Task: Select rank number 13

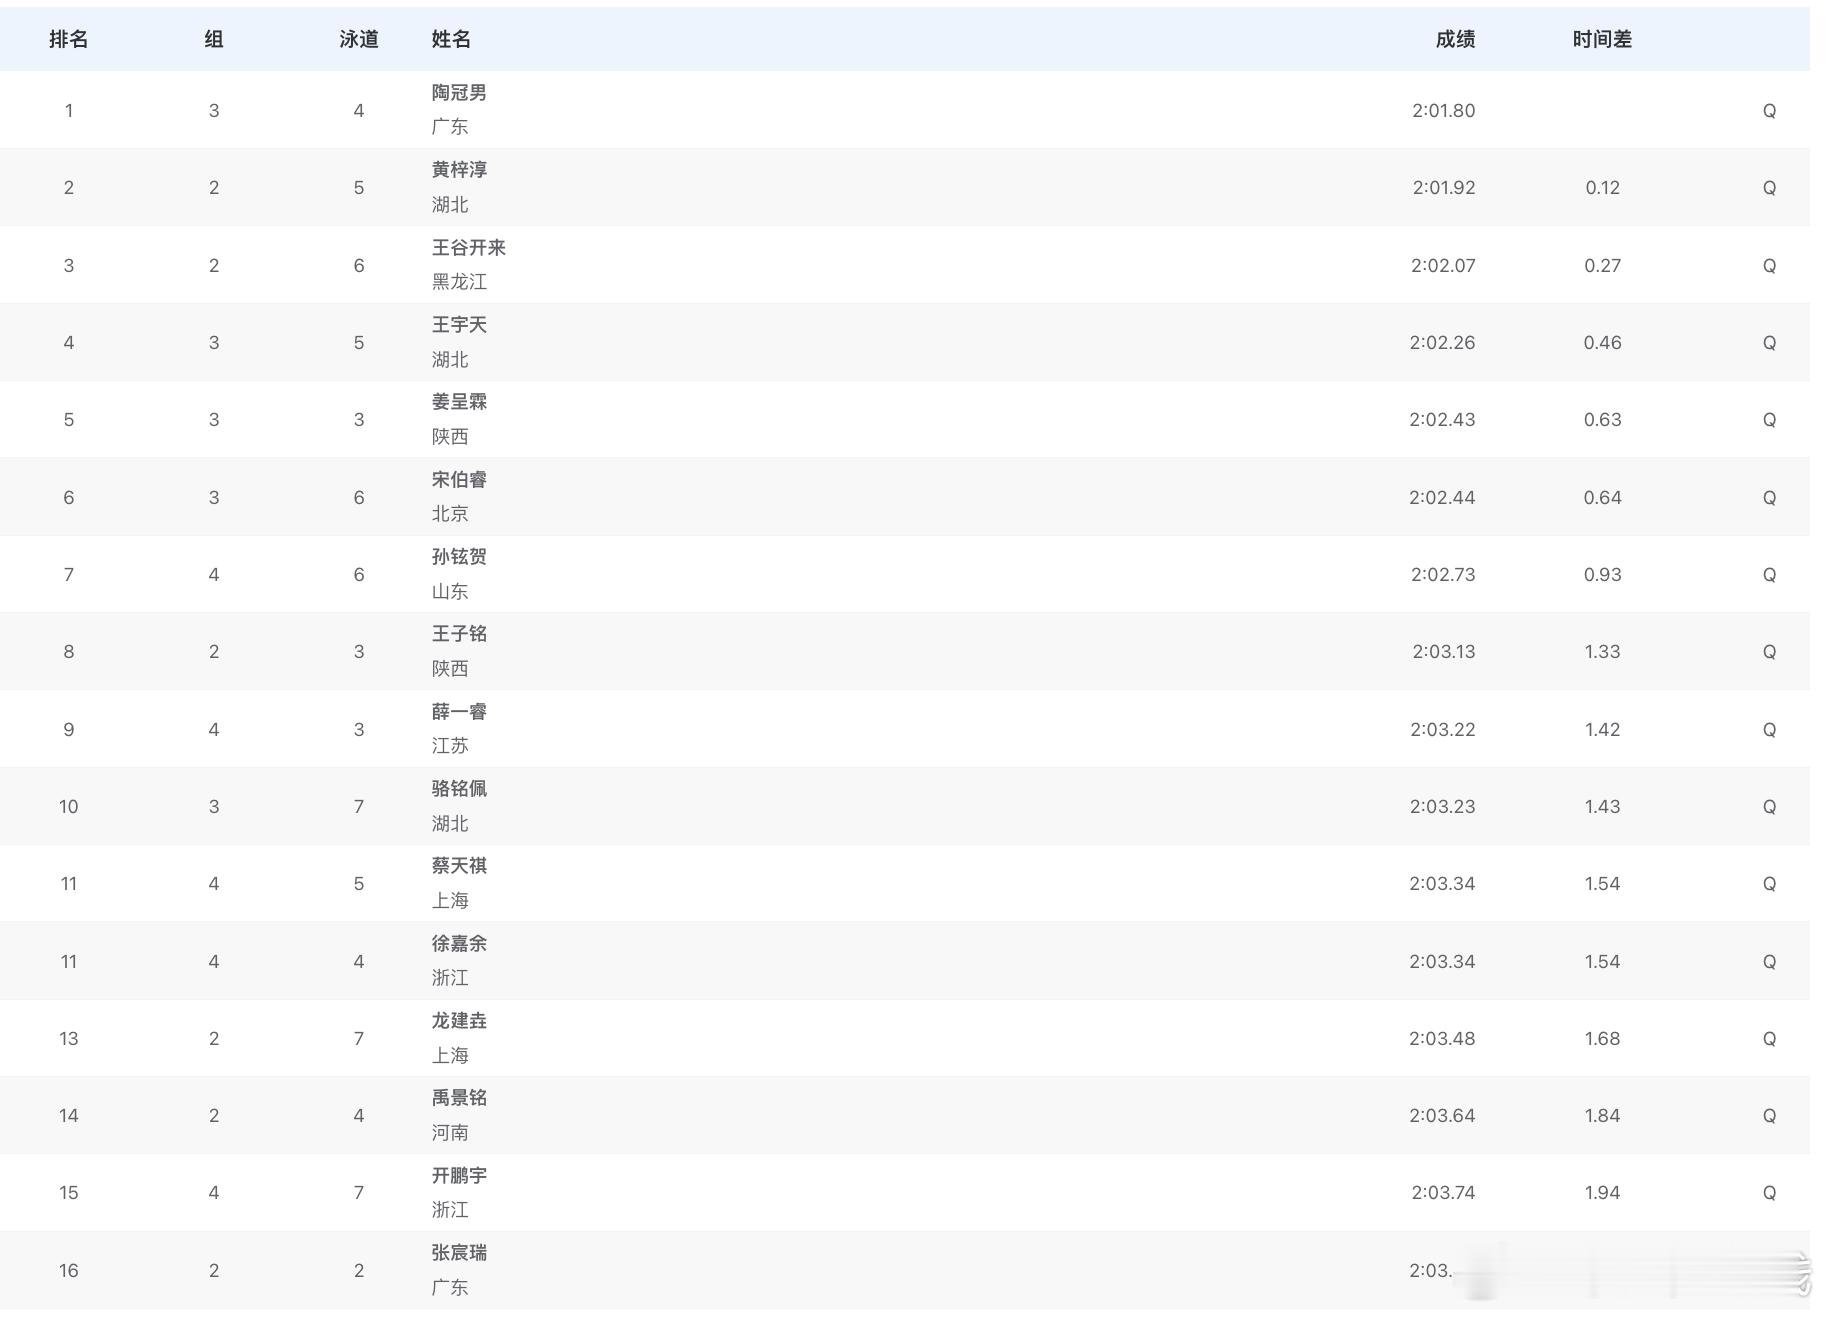Action: [69, 1039]
